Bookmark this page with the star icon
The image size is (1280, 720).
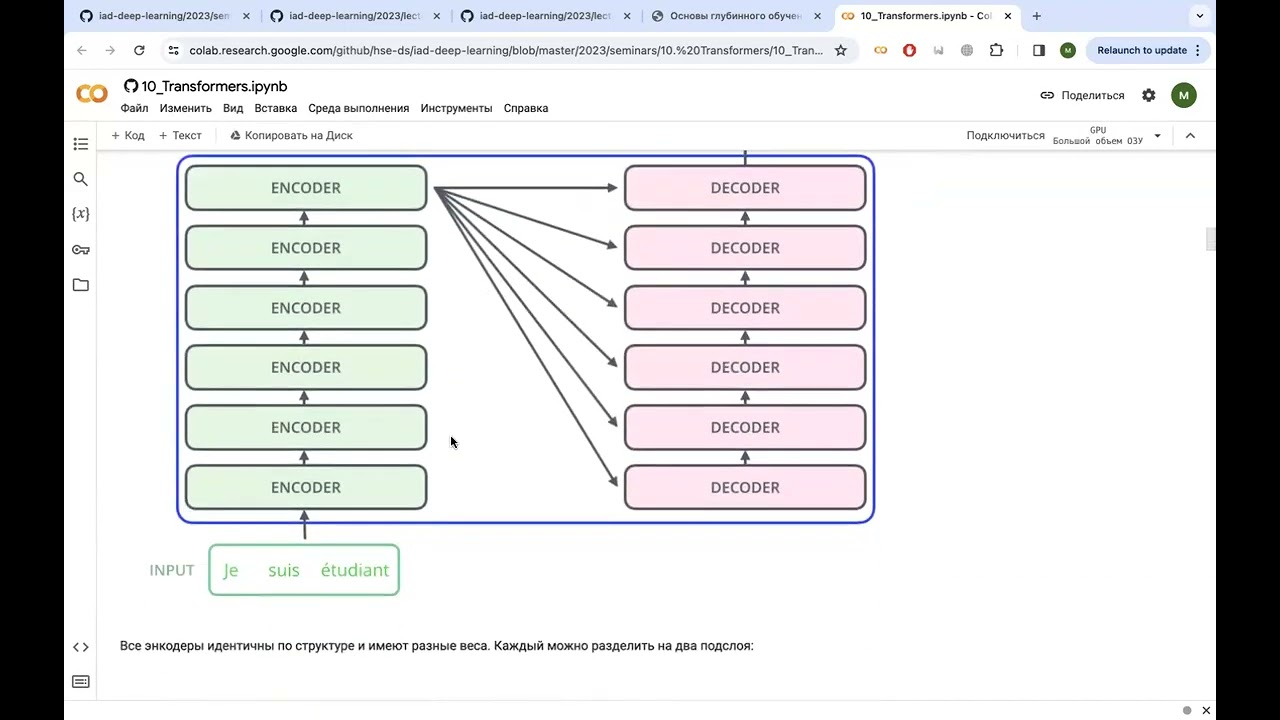pyautogui.click(x=841, y=50)
